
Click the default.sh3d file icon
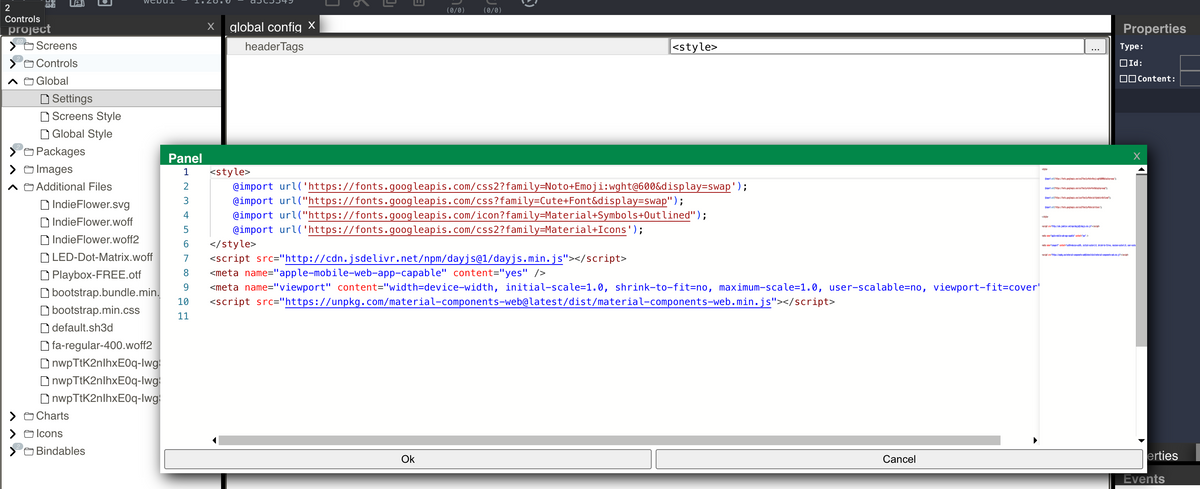(x=44, y=328)
